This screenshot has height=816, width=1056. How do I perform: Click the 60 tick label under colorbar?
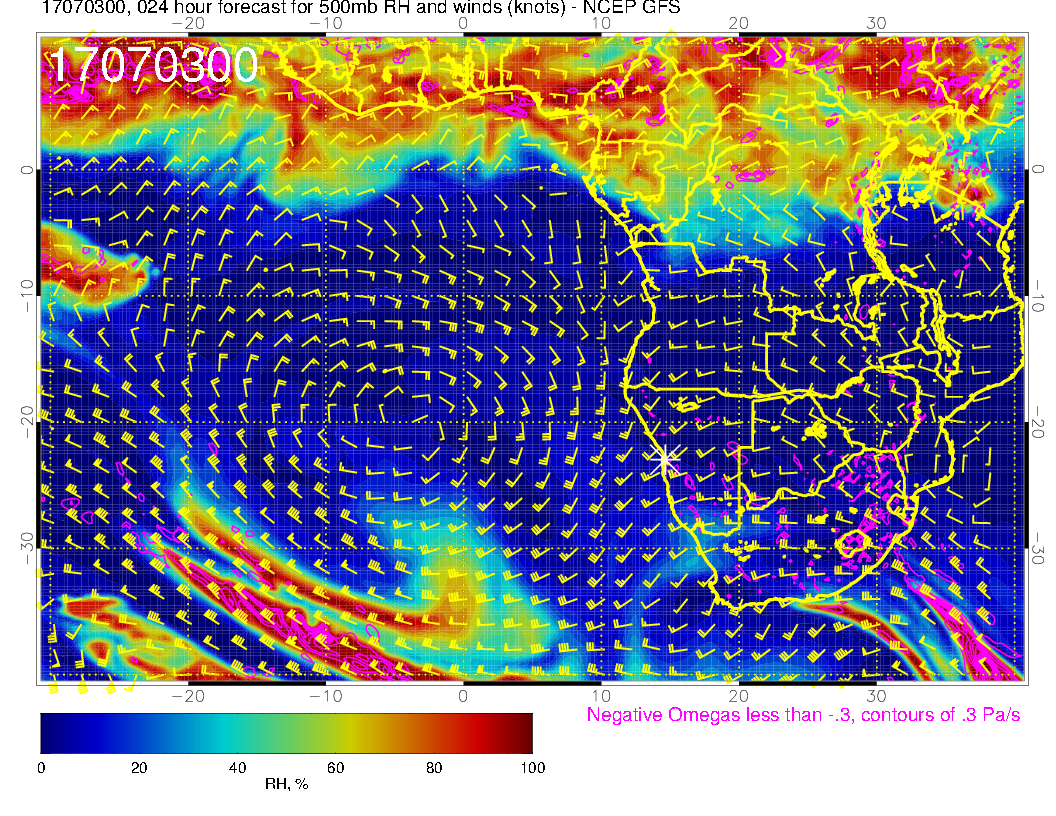[x=335, y=767]
